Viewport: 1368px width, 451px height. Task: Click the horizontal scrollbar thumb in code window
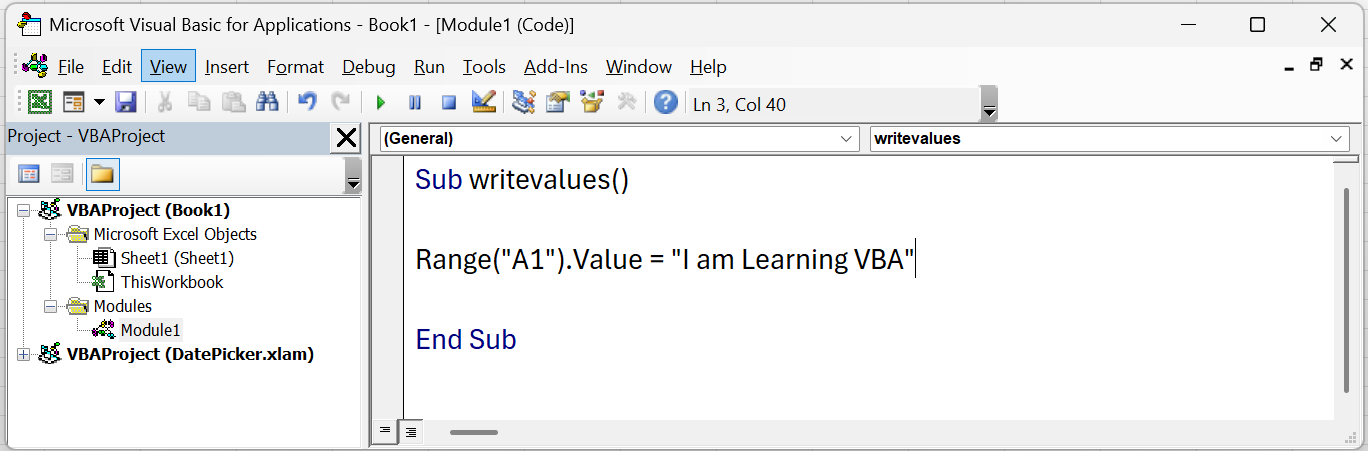[473, 432]
